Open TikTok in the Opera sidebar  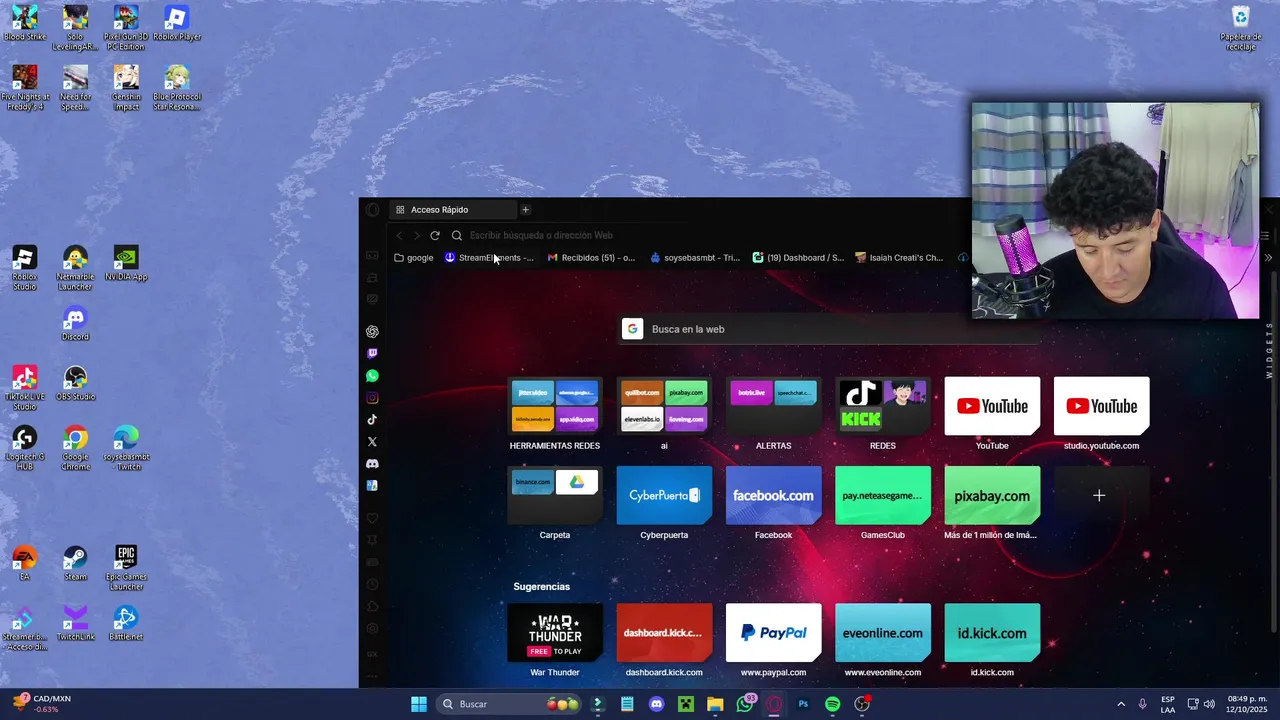pyautogui.click(x=372, y=420)
